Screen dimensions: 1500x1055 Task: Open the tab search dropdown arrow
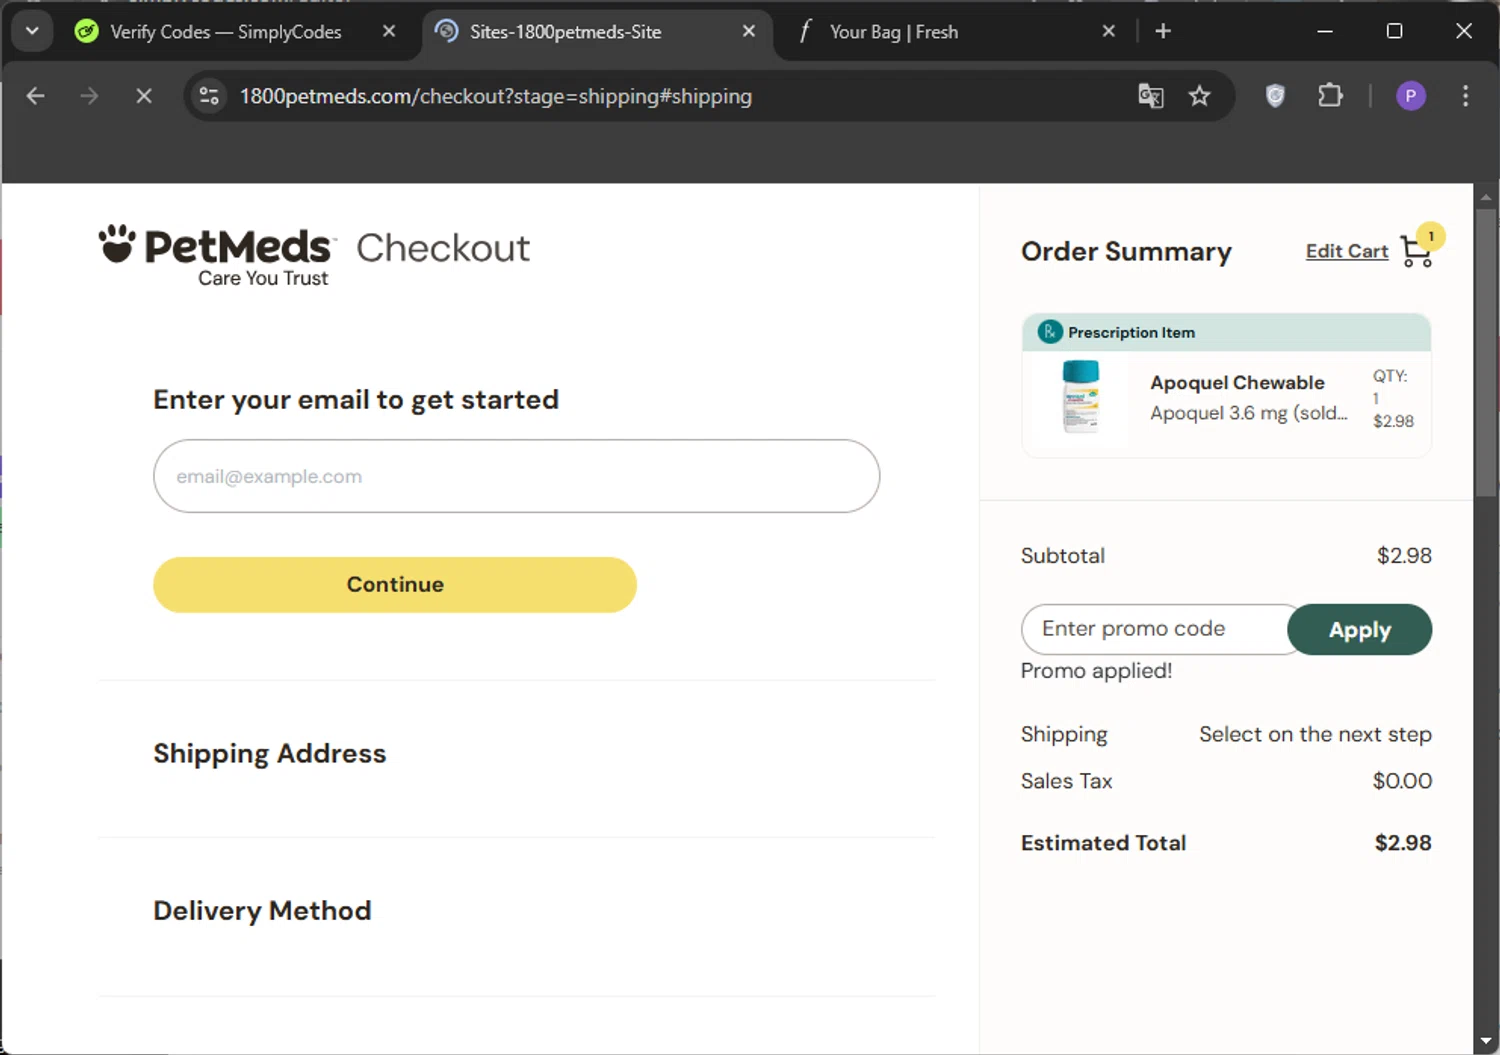[32, 31]
